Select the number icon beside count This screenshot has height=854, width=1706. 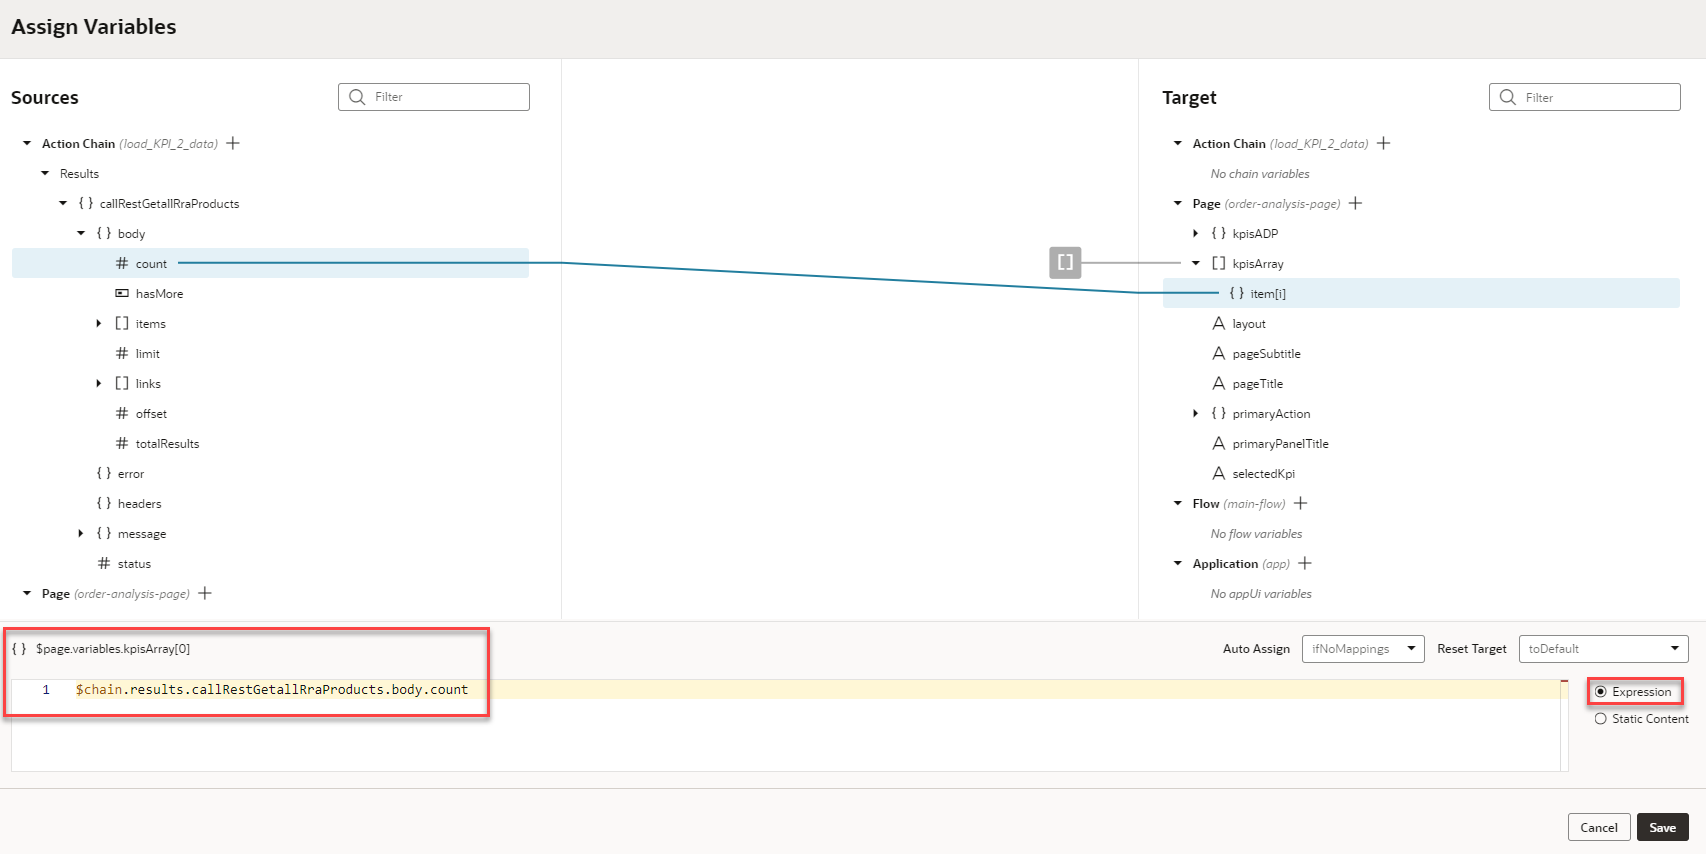pyautogui.click(x=121, y=263)
